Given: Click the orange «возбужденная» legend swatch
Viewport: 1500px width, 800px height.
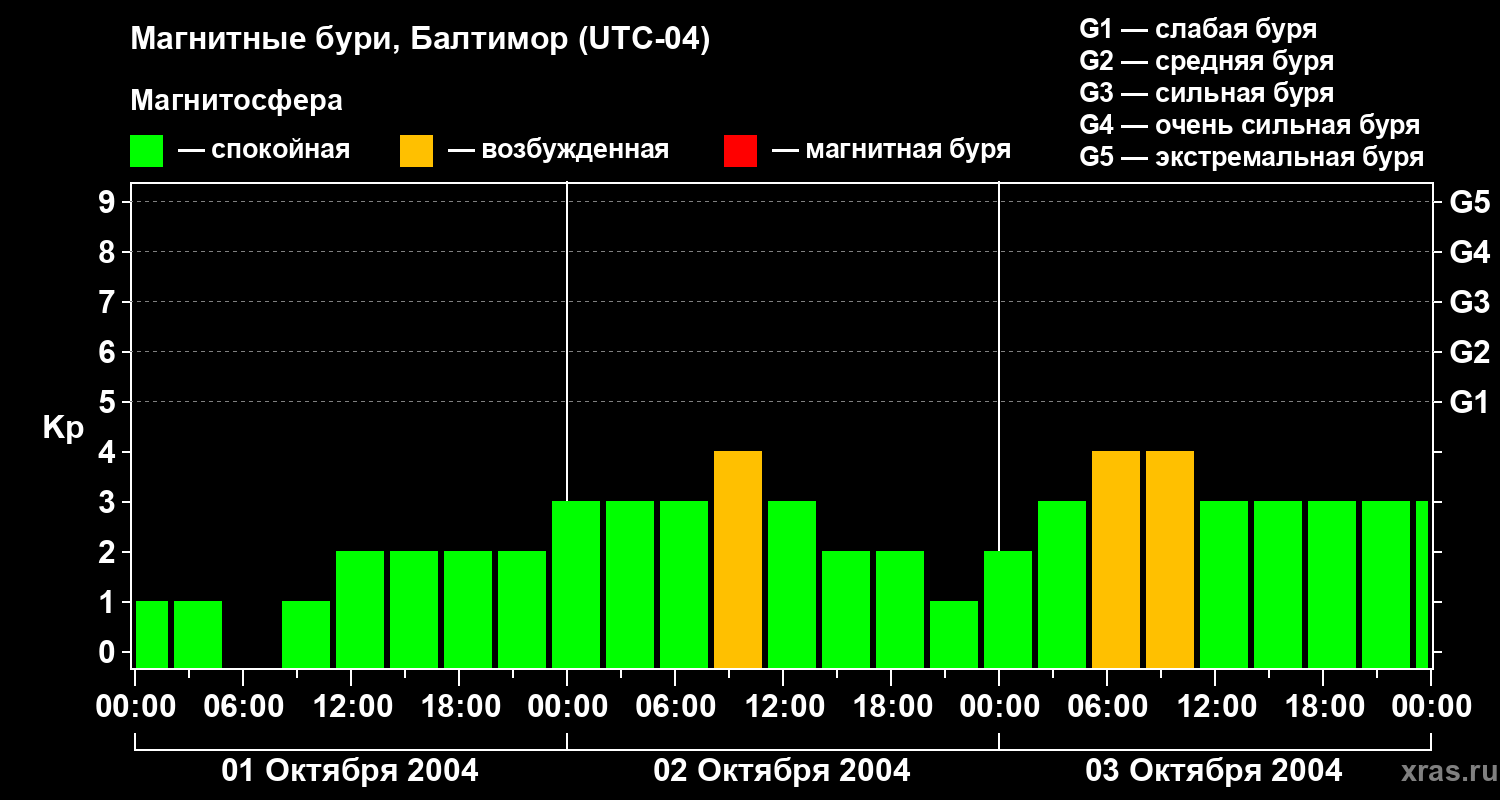Looking at the screenshot, I should click(417, 151).
